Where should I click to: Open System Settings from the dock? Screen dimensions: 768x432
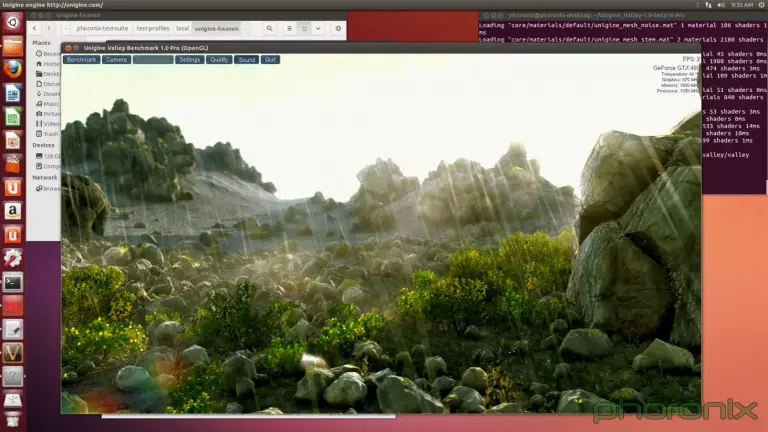(13, 259)
